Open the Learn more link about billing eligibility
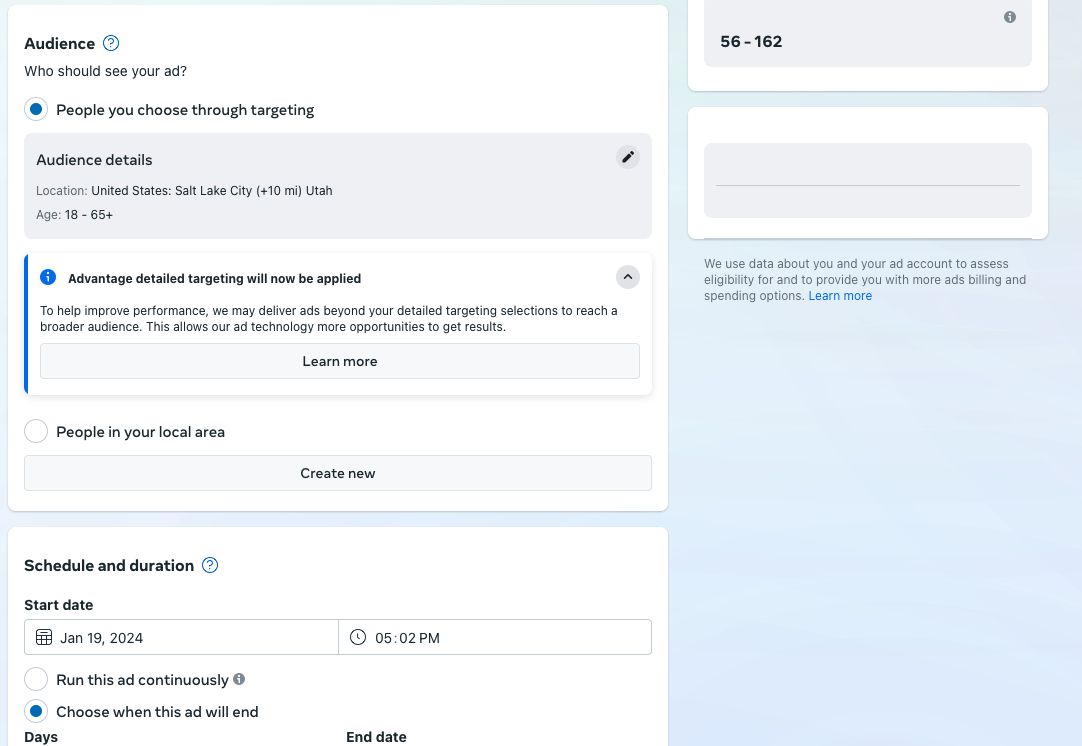 (x=840, y=295)
